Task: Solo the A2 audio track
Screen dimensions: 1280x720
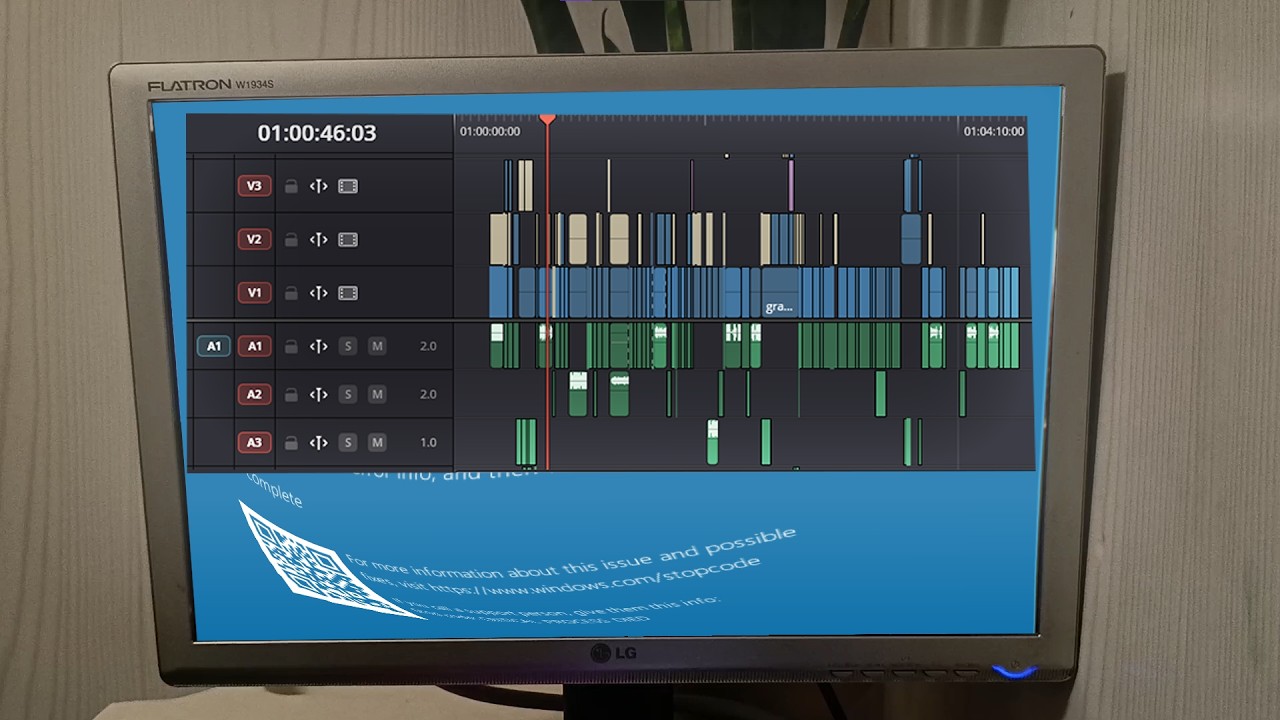Action: (348, 394)
